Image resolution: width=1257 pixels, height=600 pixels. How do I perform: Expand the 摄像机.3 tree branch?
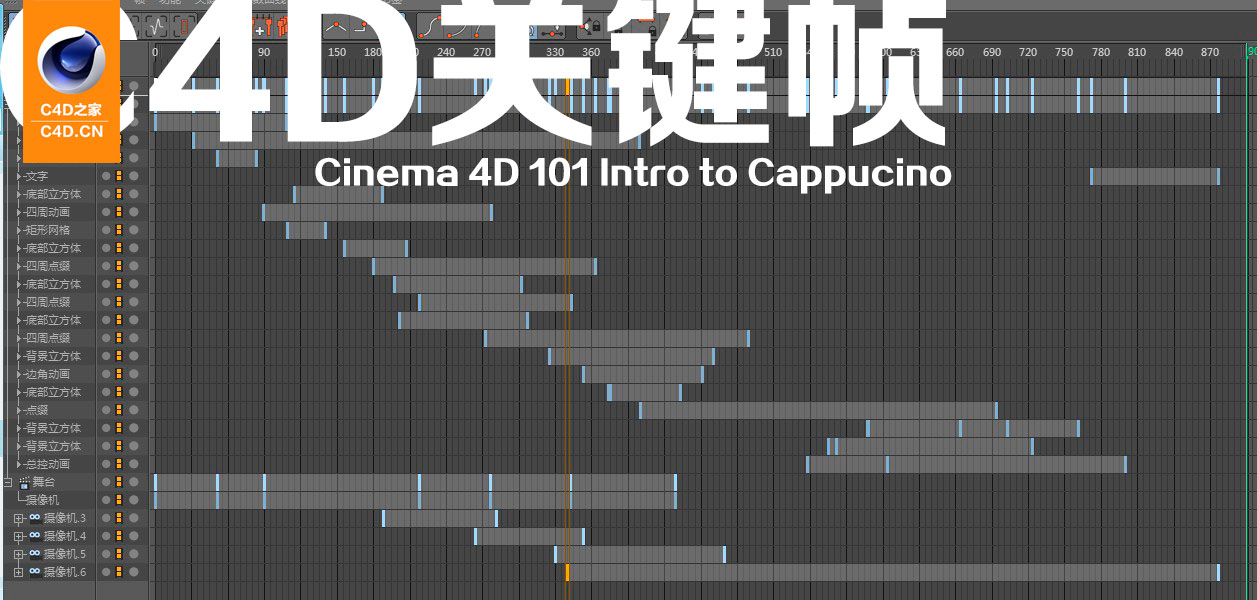point(18,518)
